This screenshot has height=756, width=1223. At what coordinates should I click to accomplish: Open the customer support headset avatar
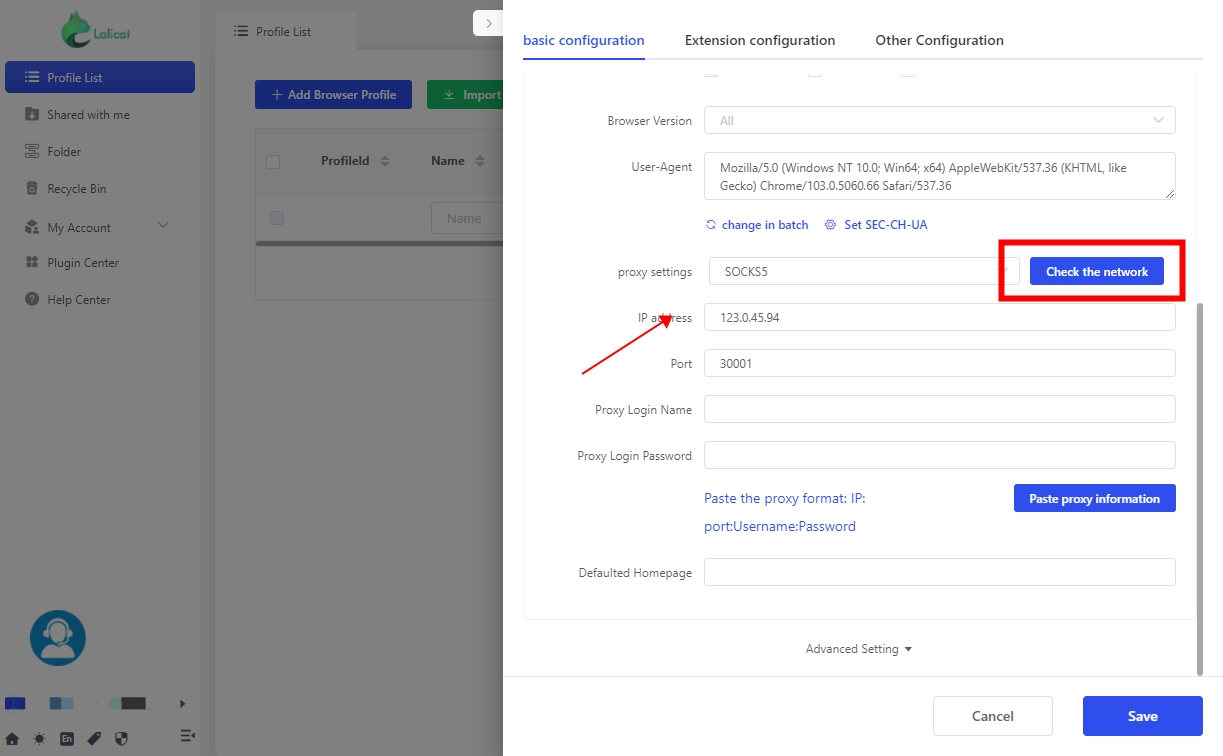pyautogui.click(x=58, y=638)
